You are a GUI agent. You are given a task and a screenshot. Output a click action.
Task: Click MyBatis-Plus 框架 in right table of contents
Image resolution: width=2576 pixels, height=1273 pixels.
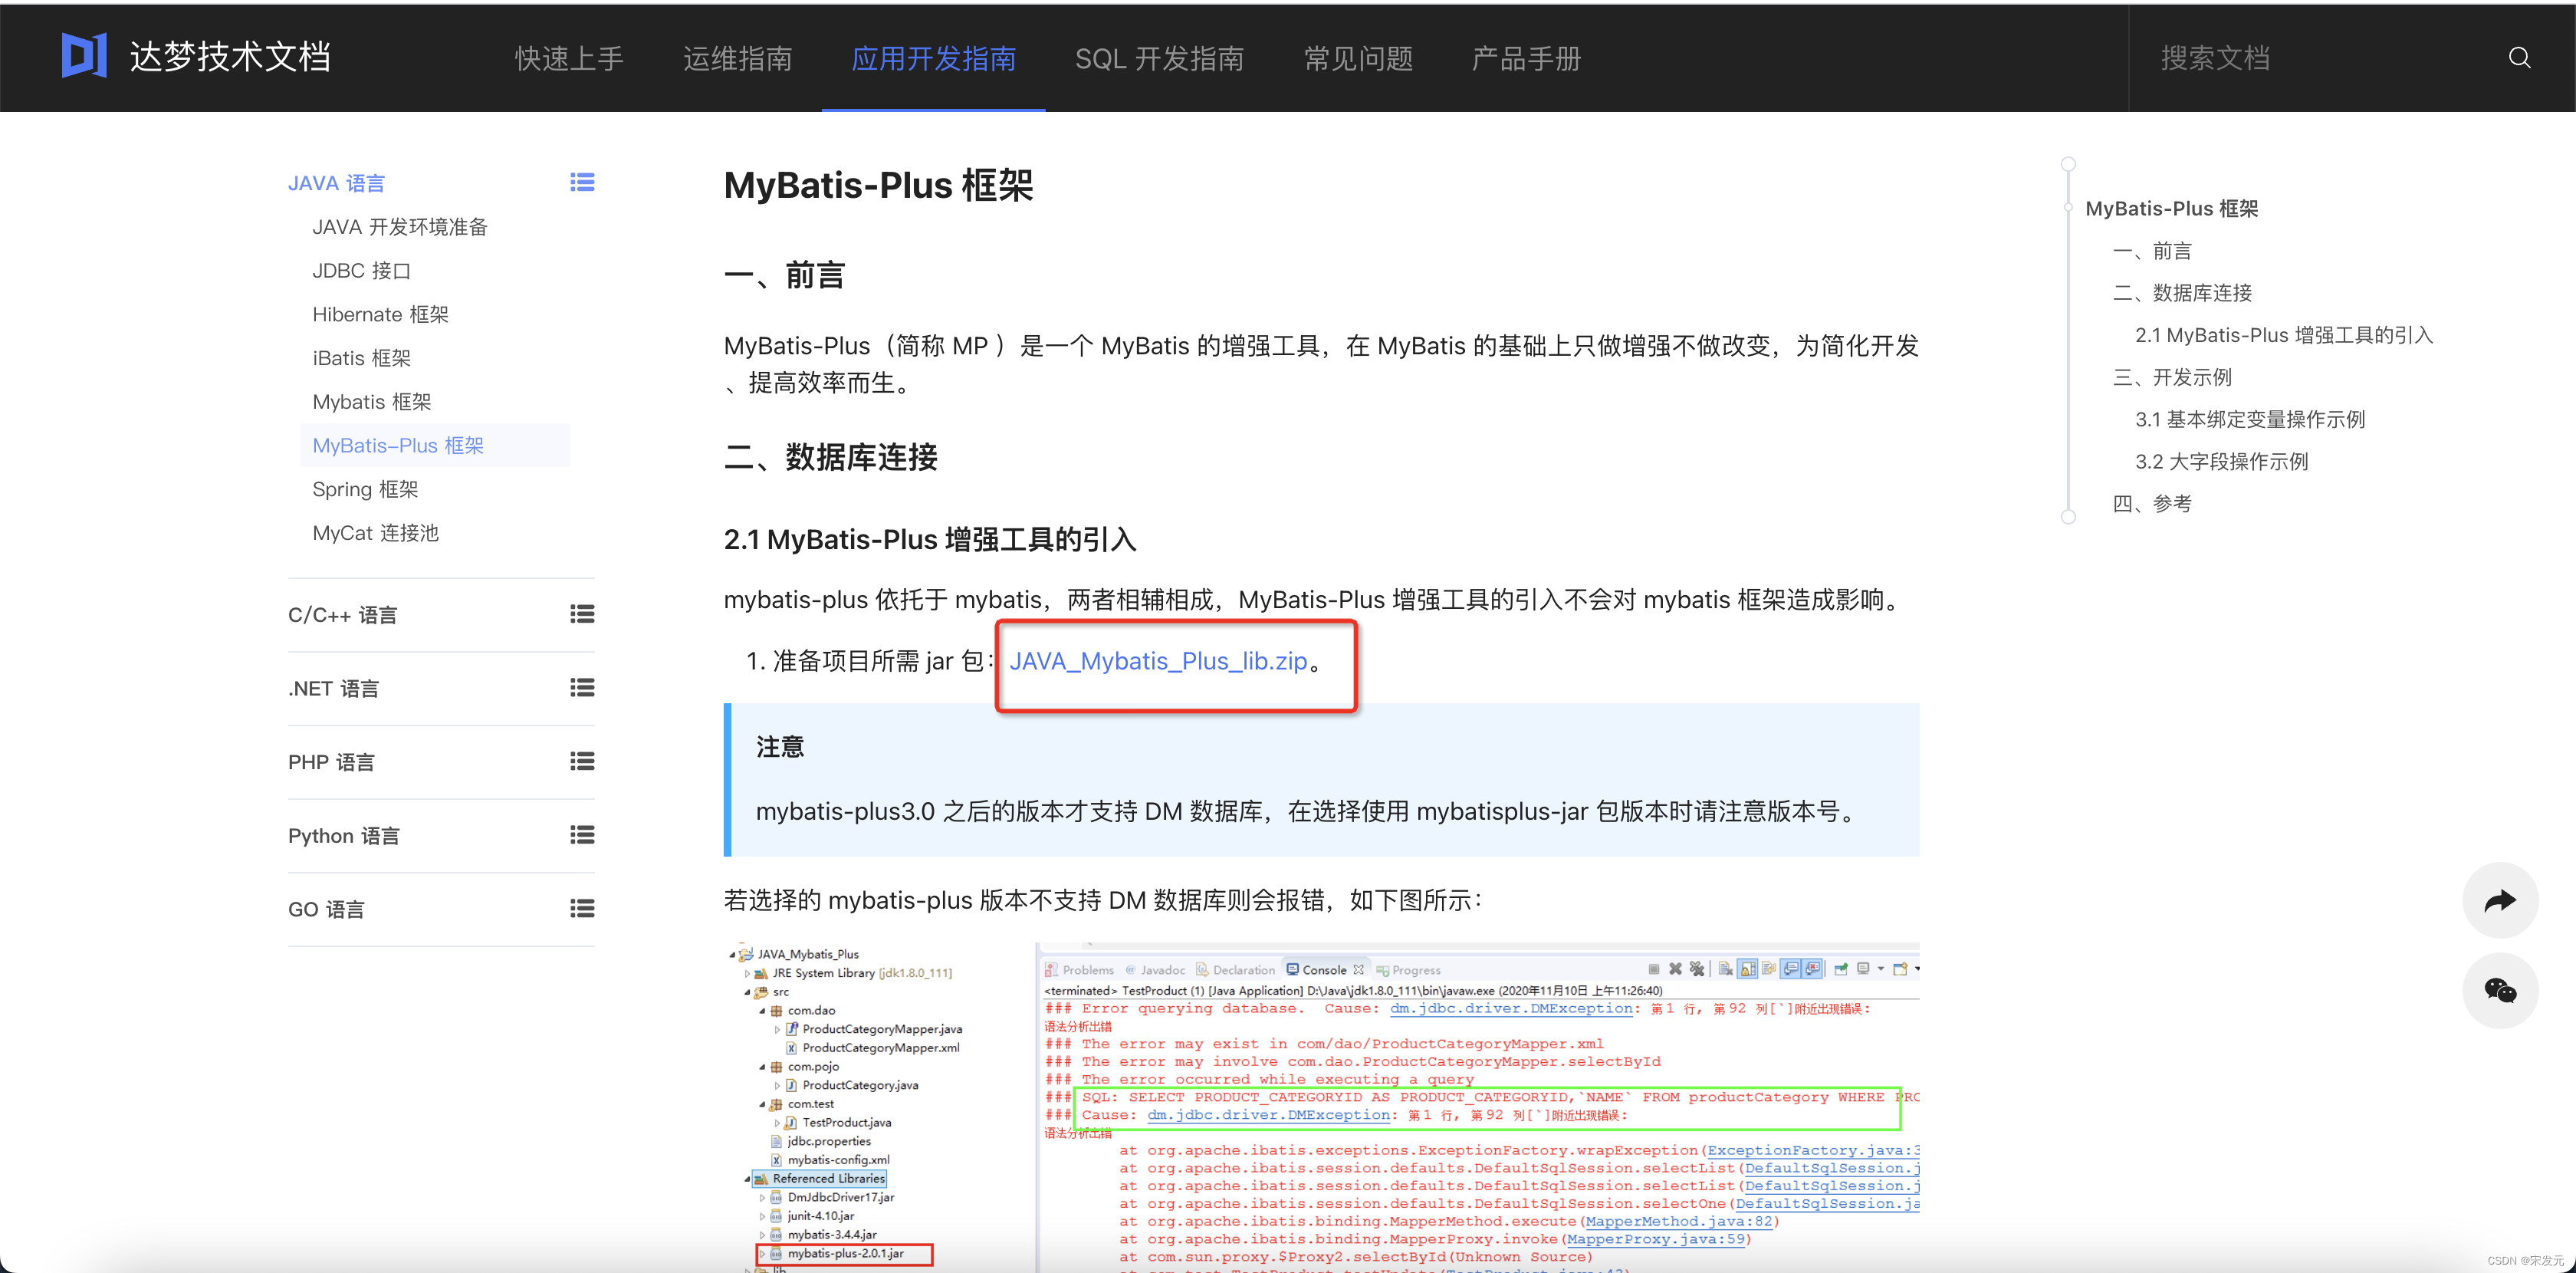[2172, 207]
